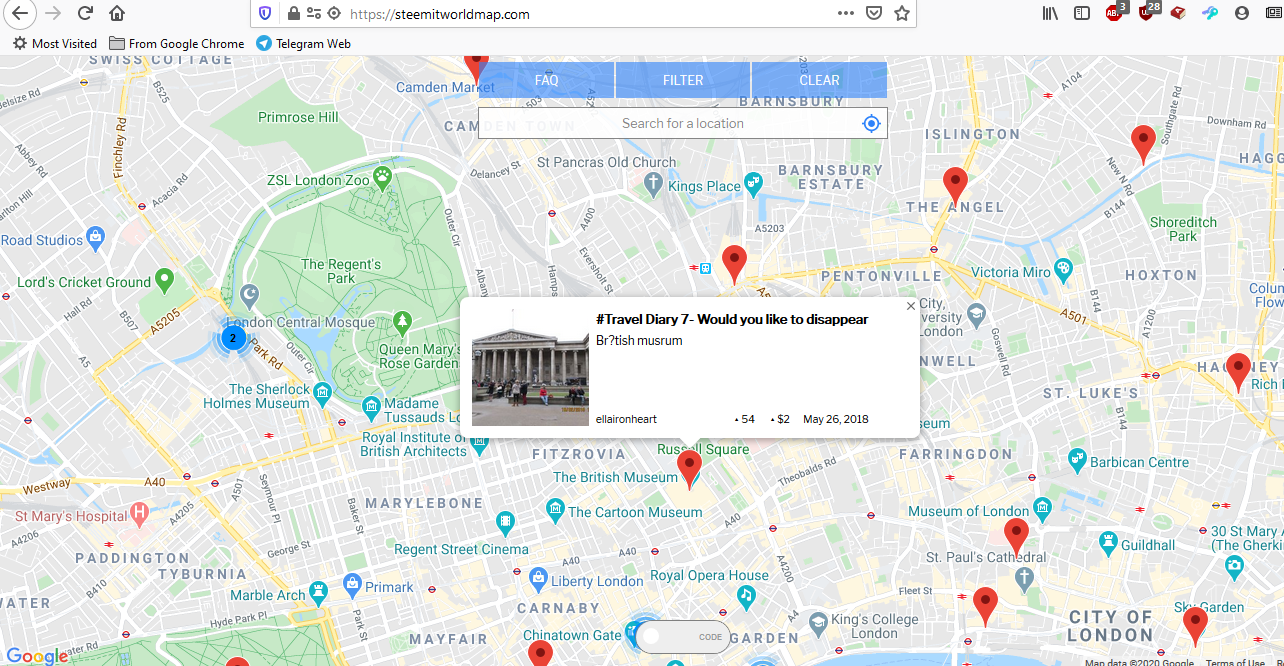Close the post info popup
1284x666 pixels.
click(x=911, y=306)
